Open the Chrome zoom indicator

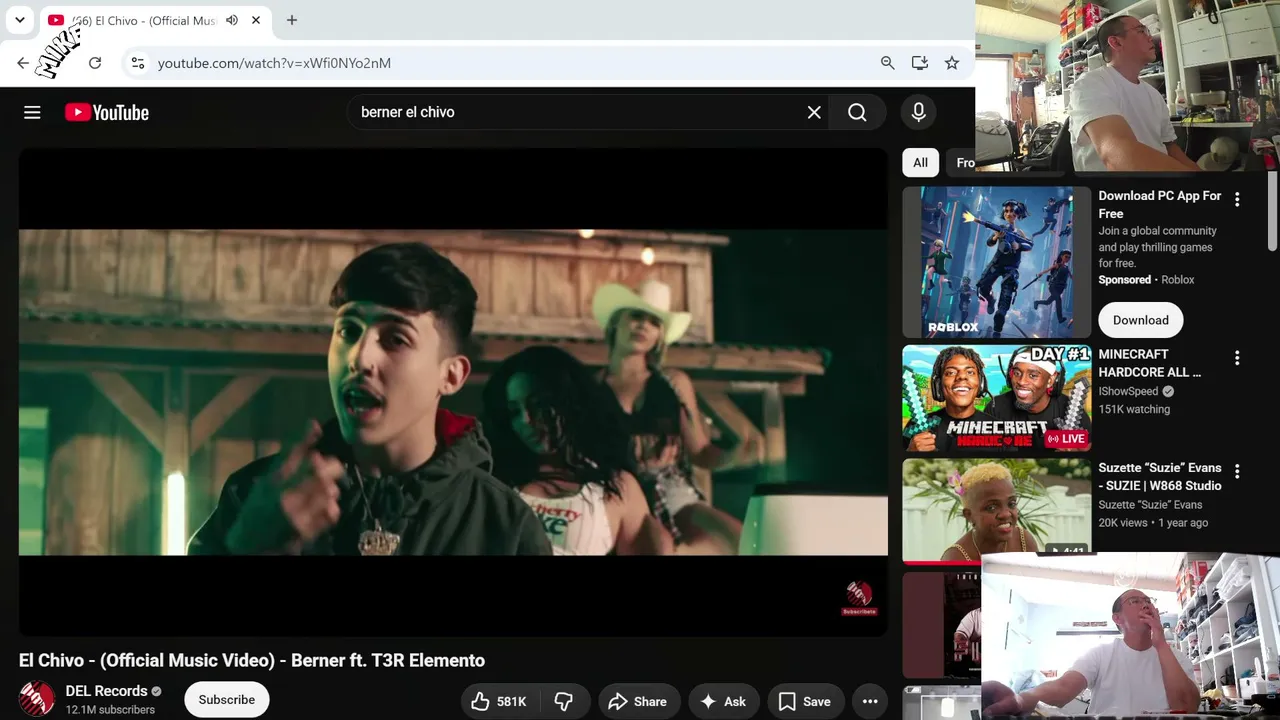[887, 63]
